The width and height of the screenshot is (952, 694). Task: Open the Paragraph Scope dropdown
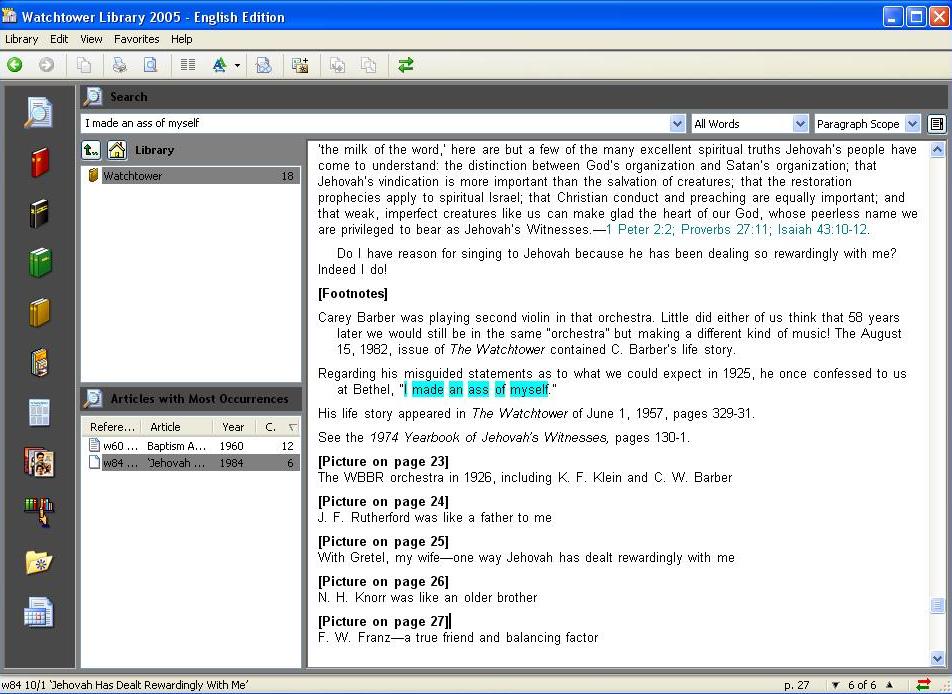[x=912, y=124]
